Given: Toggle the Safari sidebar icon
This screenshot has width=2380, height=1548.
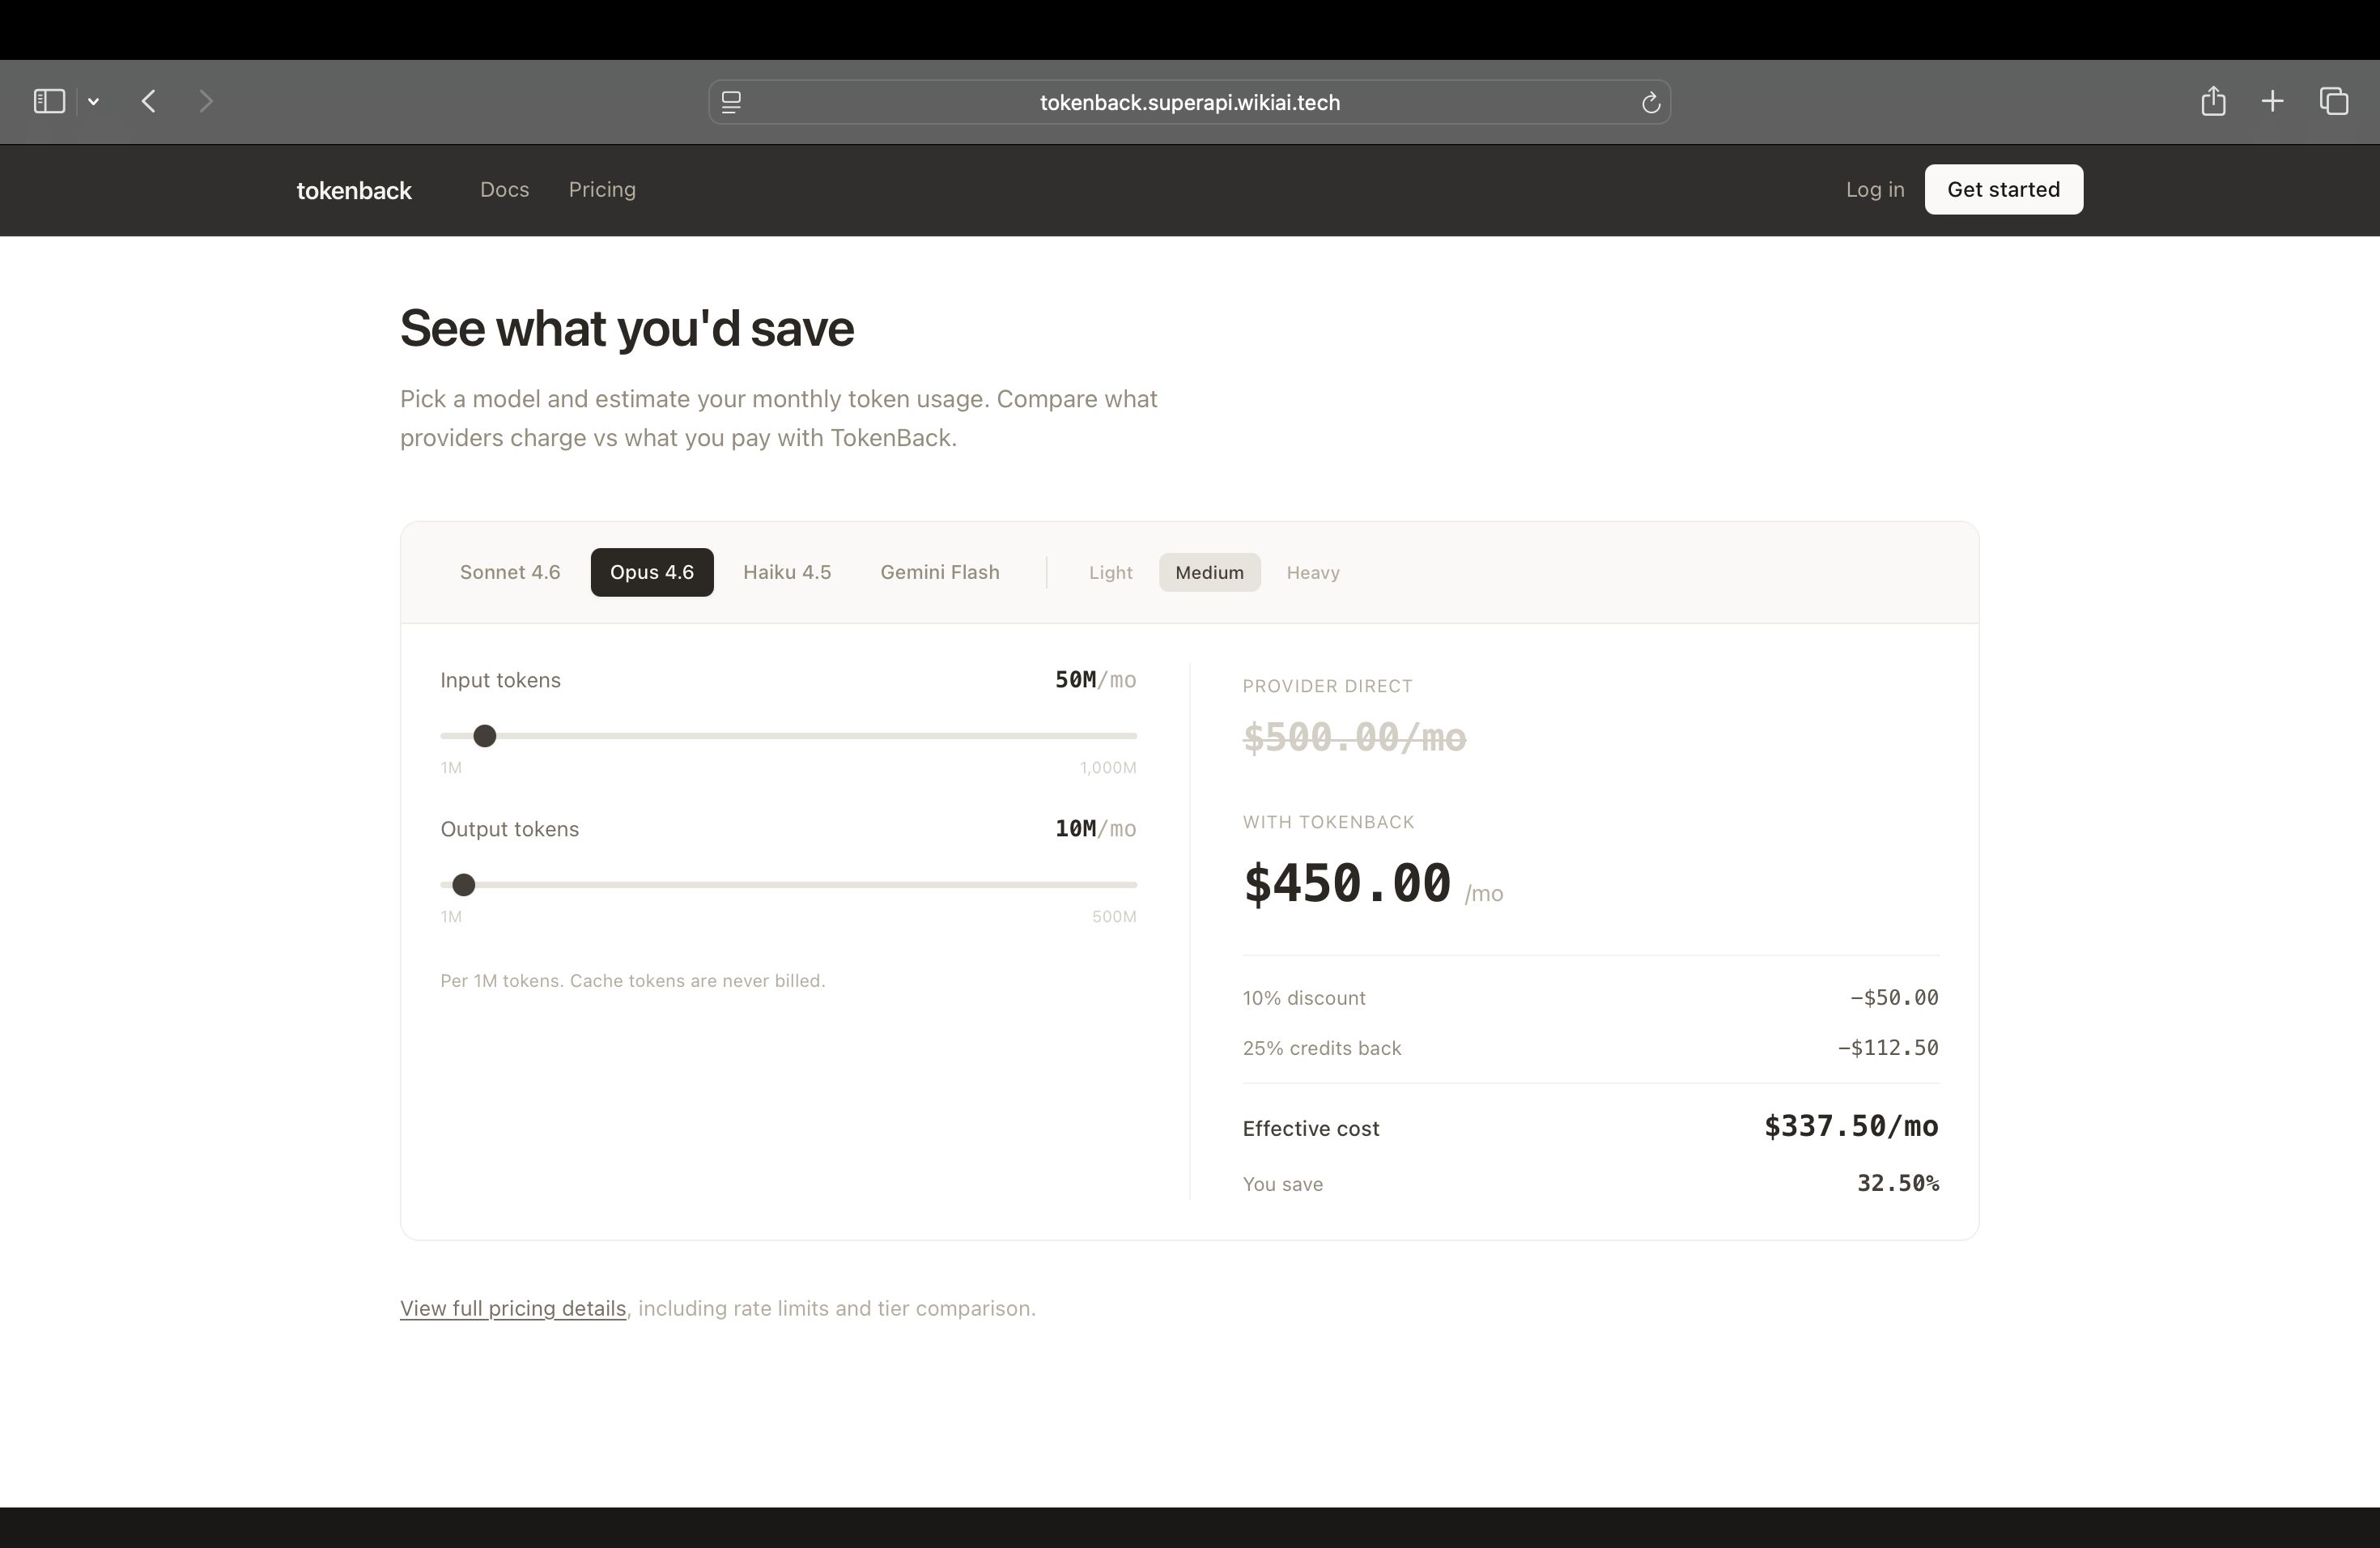Looking at the screenshot, I should click(x=49, y=101).
